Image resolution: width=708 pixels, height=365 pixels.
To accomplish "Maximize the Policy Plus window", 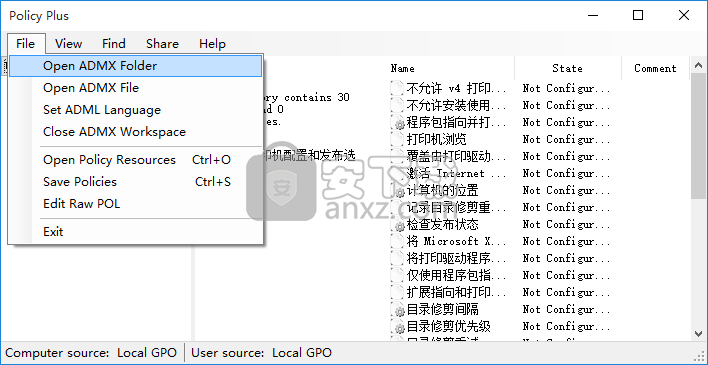I will click(x=638, y=15).
